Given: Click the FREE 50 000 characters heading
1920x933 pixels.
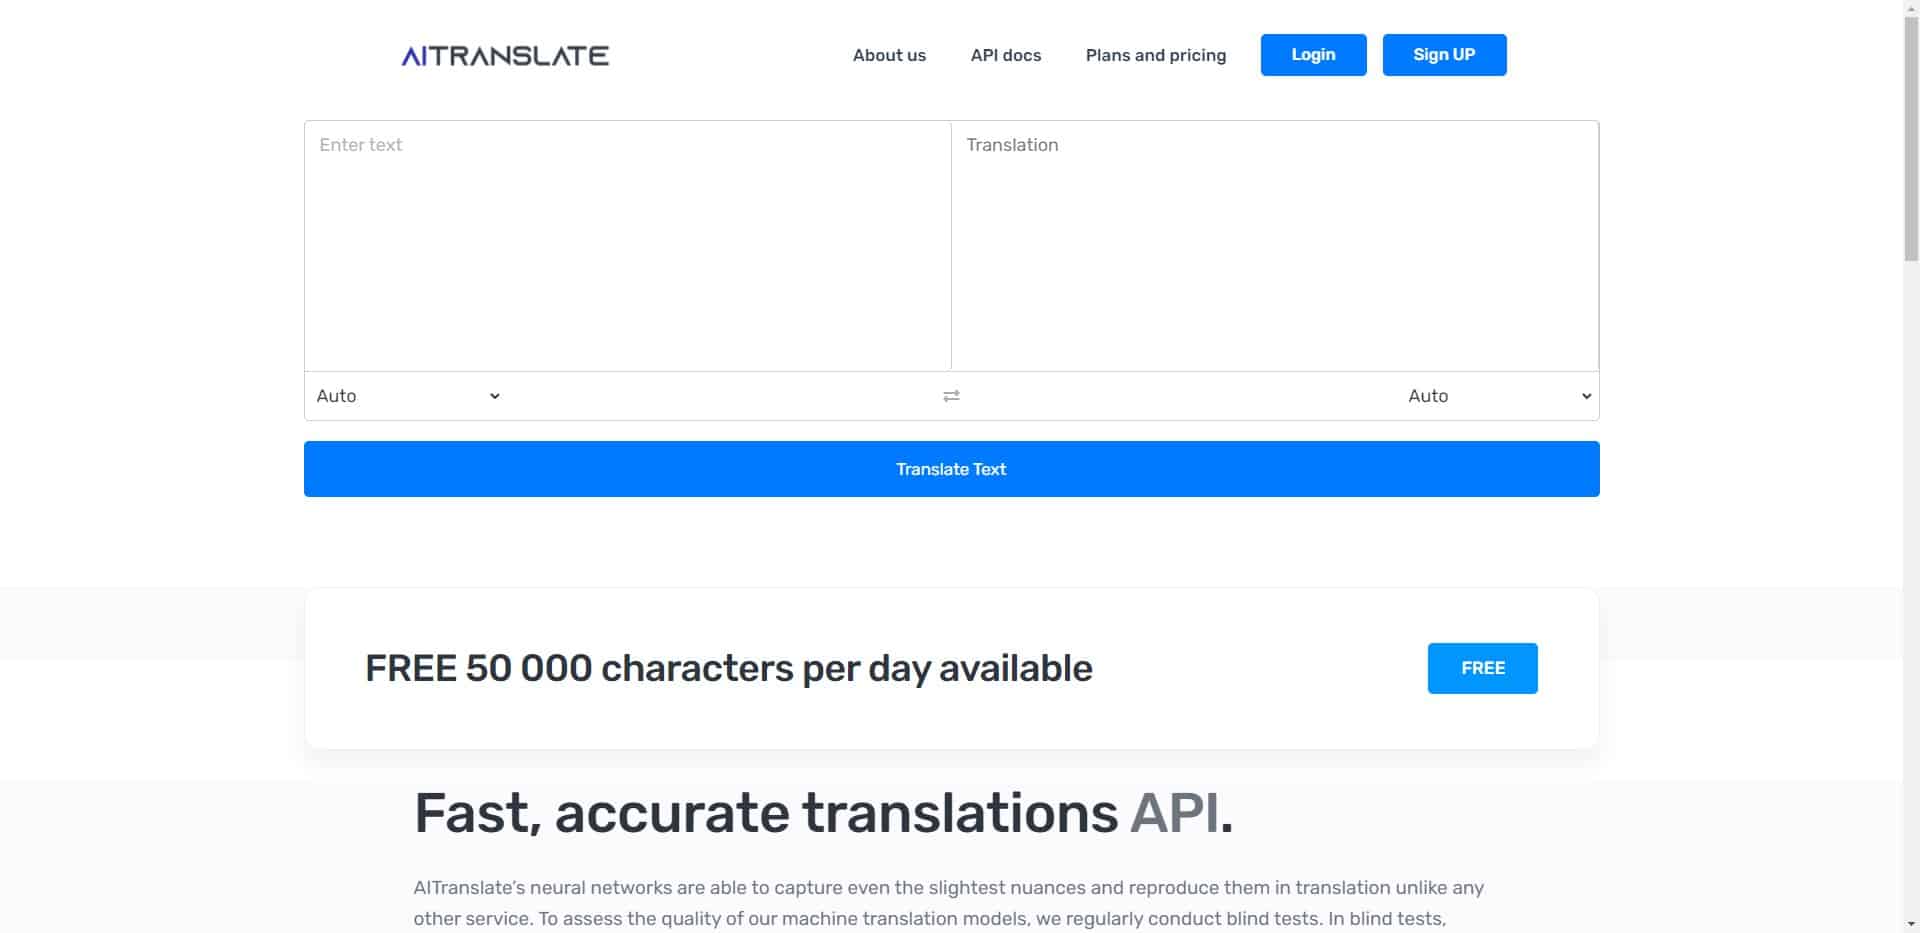Looking at the screenshot, I should click(x=729, y=668).
